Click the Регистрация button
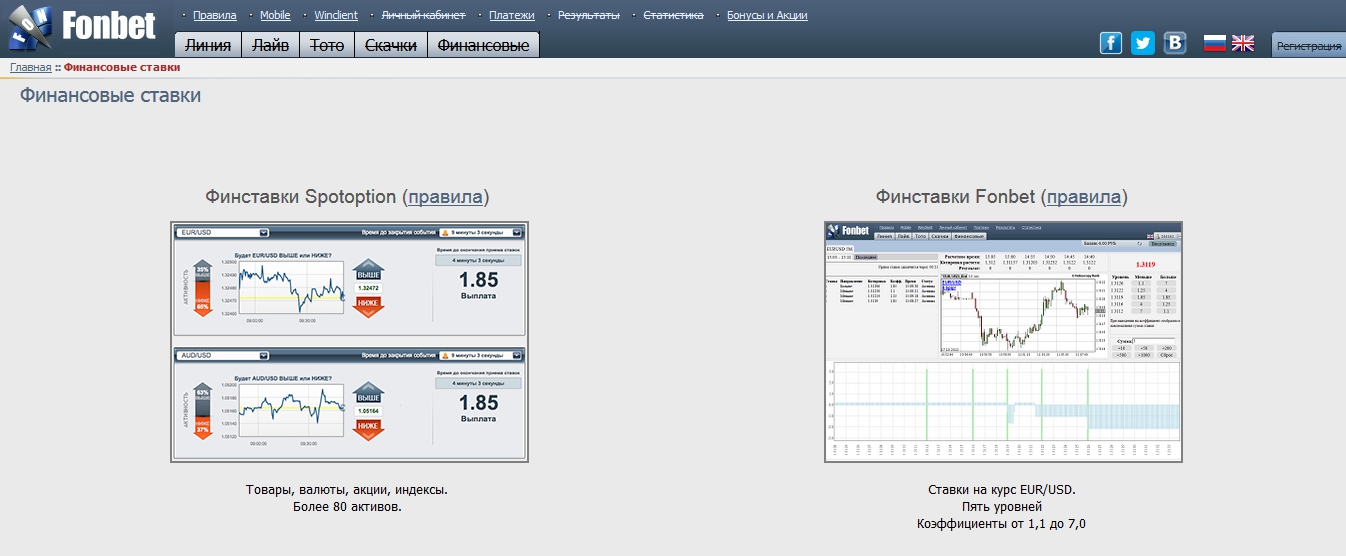The height and width of the screenshot is (556, 1346). (x=1309, y=45)
